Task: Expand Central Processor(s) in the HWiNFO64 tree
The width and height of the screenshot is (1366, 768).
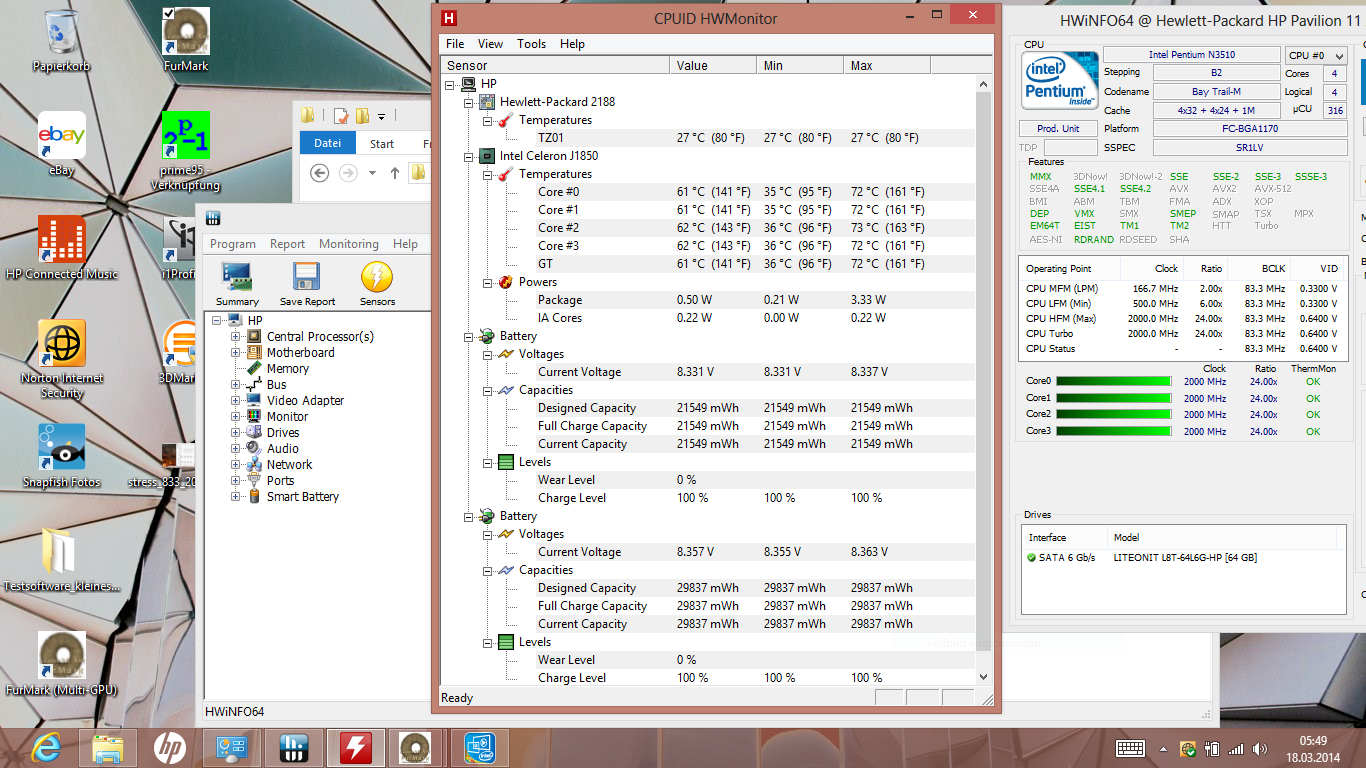Action: coord(236,337)
